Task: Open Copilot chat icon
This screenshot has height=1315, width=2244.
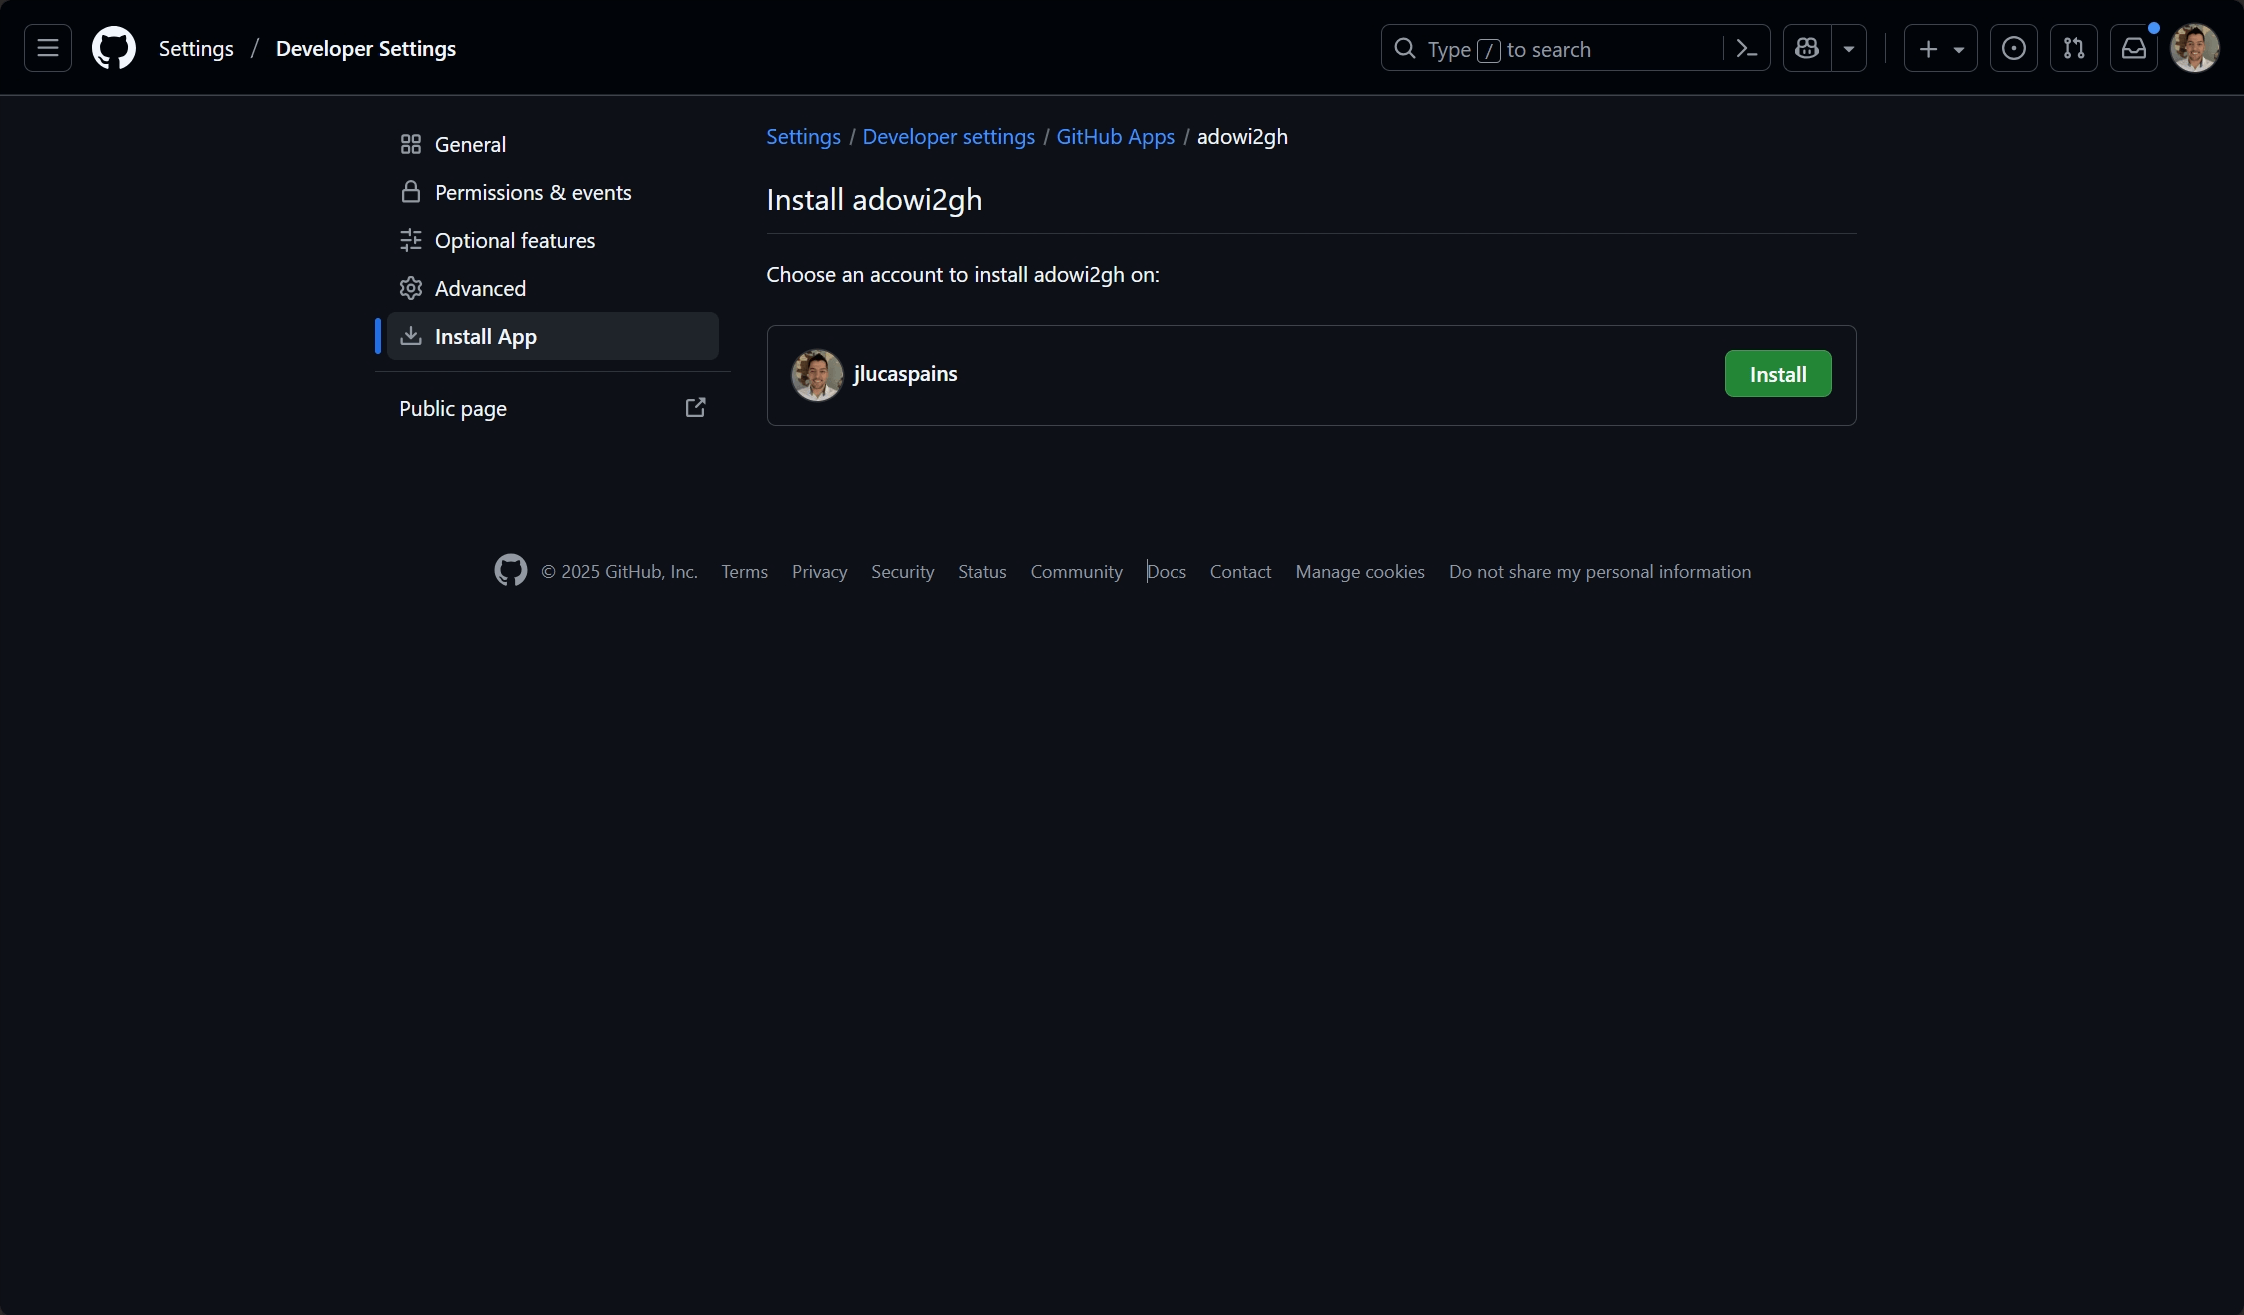Action: tap(1807, 48)
